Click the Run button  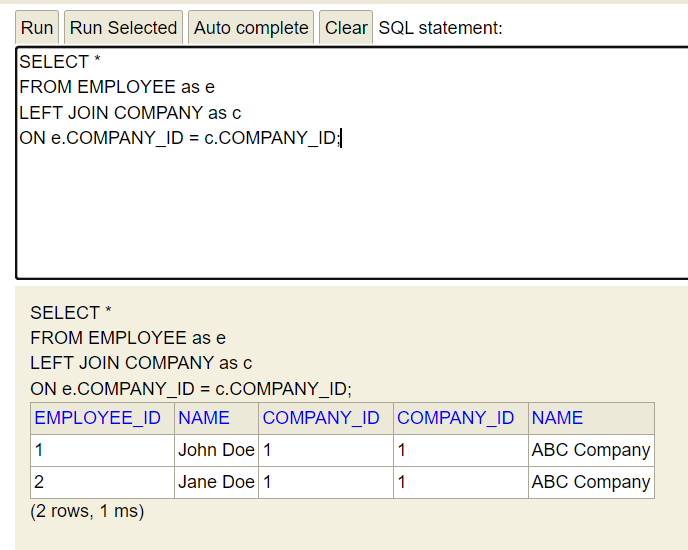pyautogui.click(x=37, y=28)
